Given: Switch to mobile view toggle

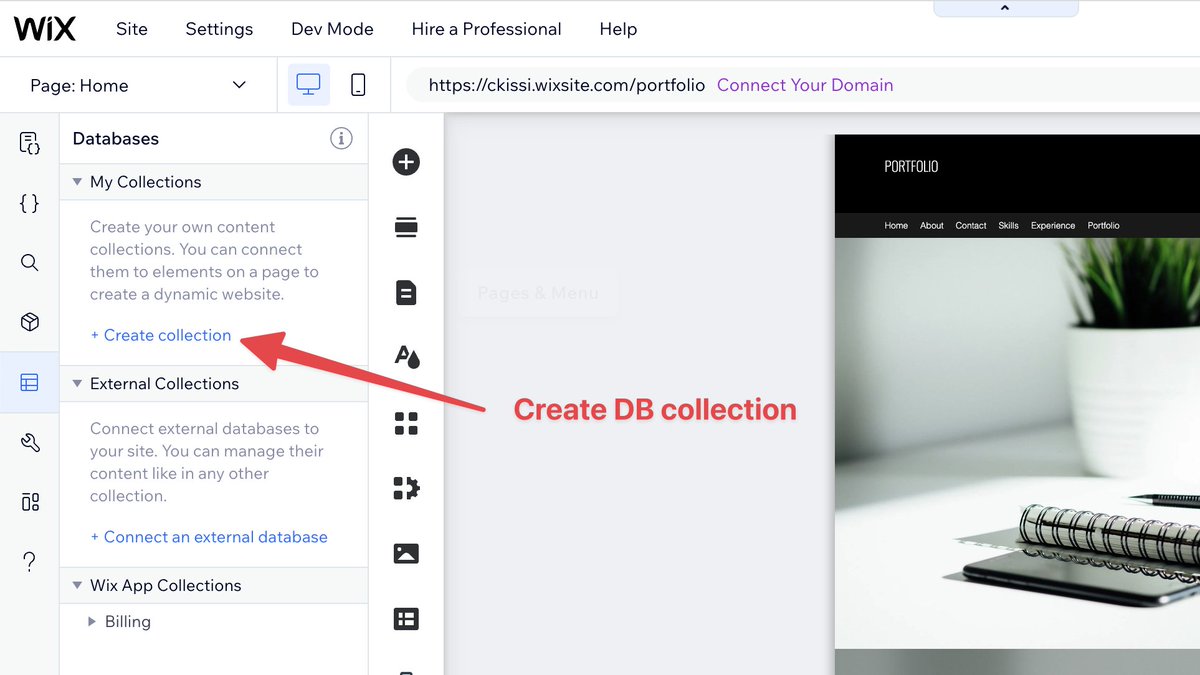Looking at the screenshot, I should click(355, 84).
